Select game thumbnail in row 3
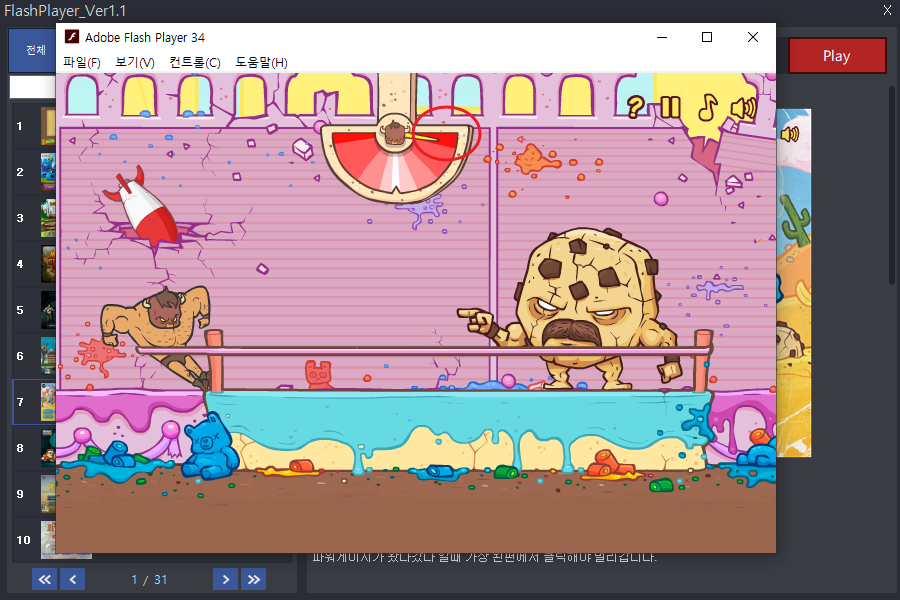The width and height of the screenshot is (900, 600). pyautogui.click(x=48, y=218)
